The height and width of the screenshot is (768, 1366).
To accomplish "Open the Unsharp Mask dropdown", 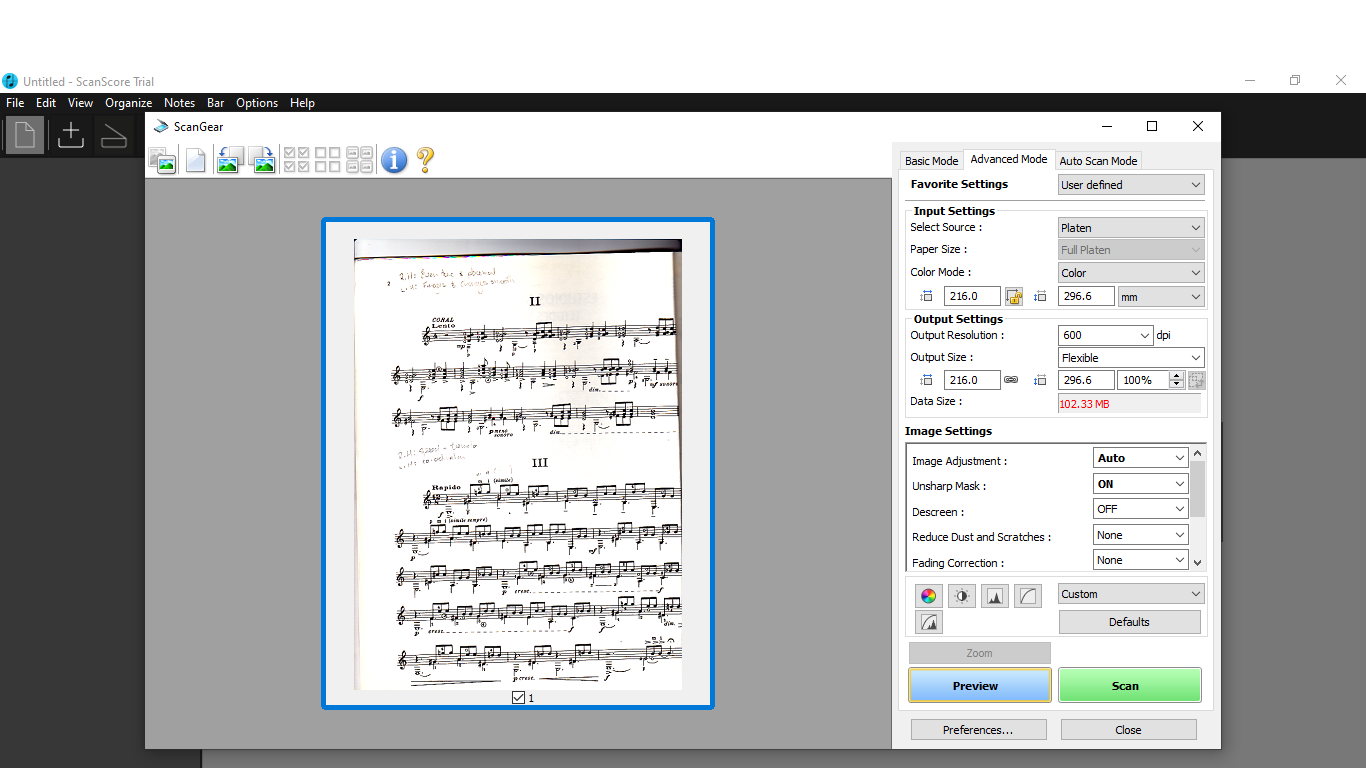I will [1141, 484].
